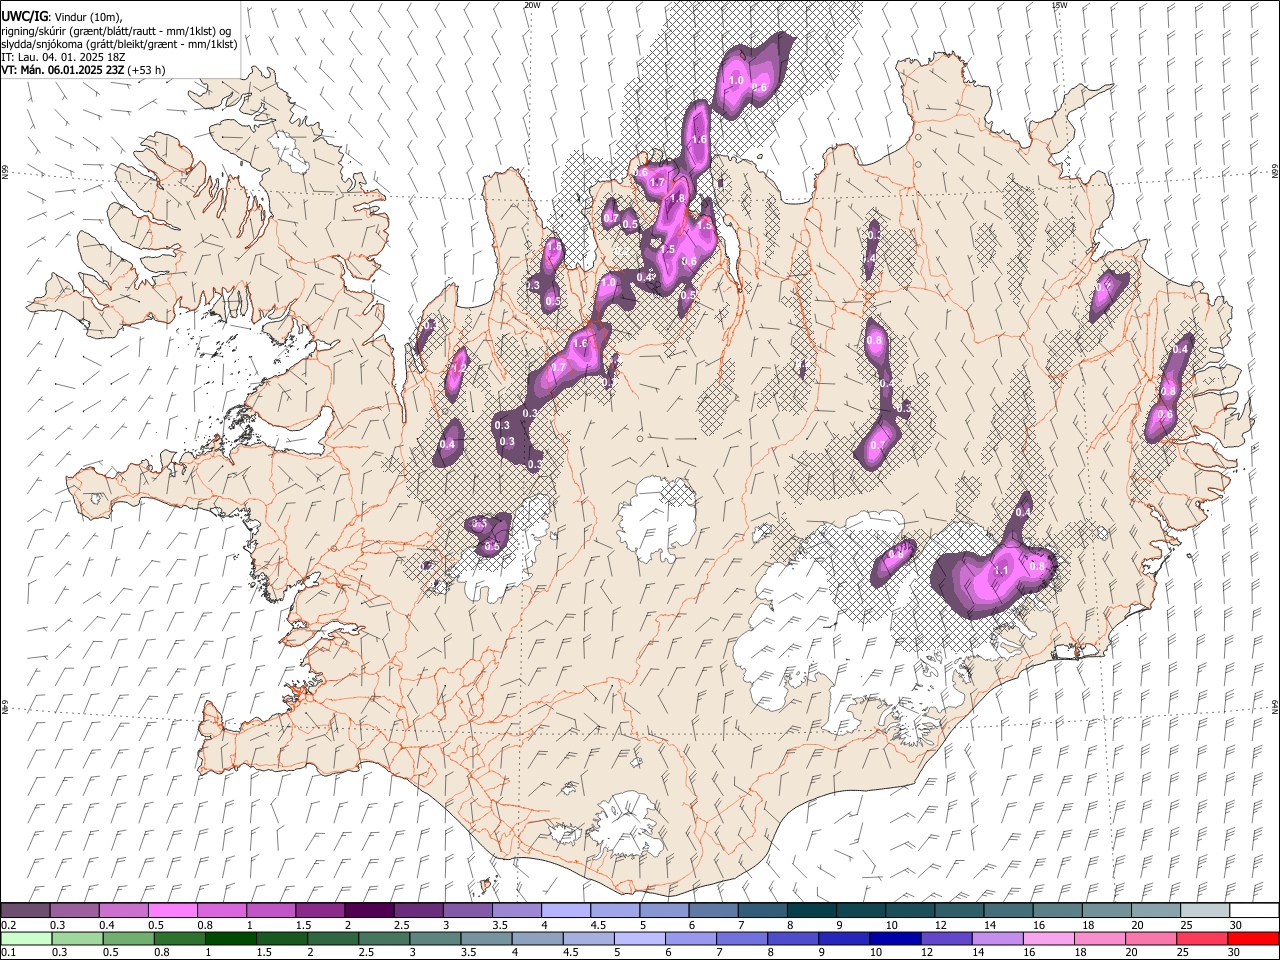Click the 'IT: Lau. 04. 01. 2025 18Z' line
Viewport: 1280px width, 960px height.
point(63,57)
